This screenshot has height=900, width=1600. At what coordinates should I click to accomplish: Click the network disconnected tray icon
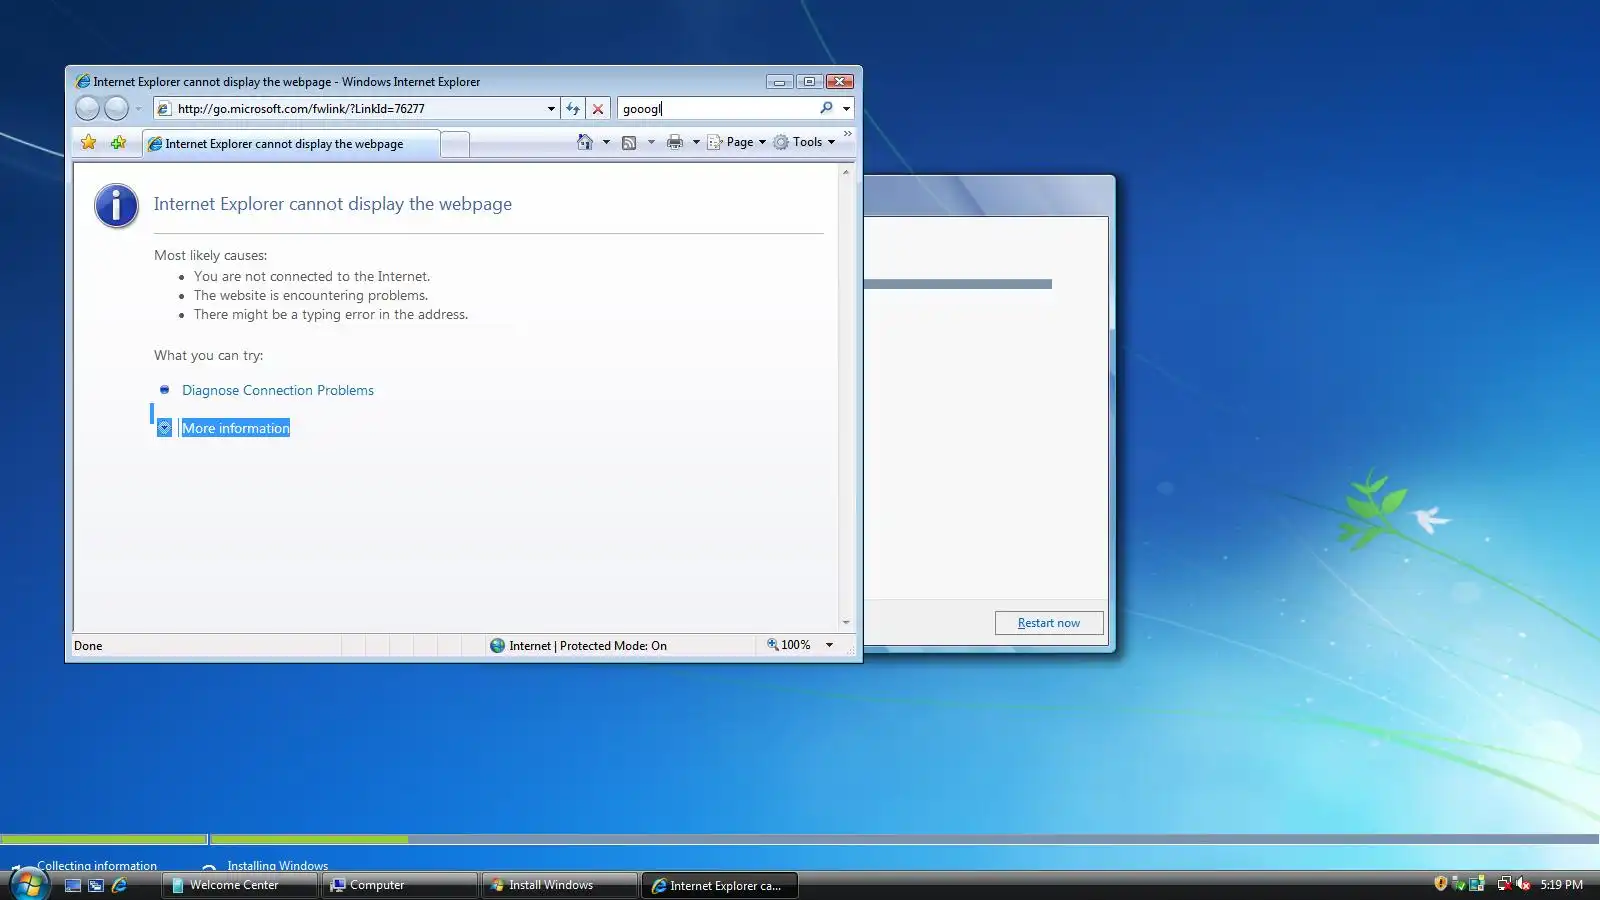coord(1504,884)
